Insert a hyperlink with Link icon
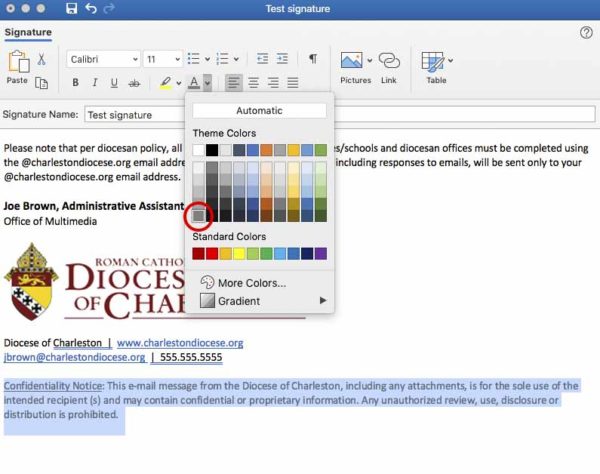 click(x=389, y=64)
